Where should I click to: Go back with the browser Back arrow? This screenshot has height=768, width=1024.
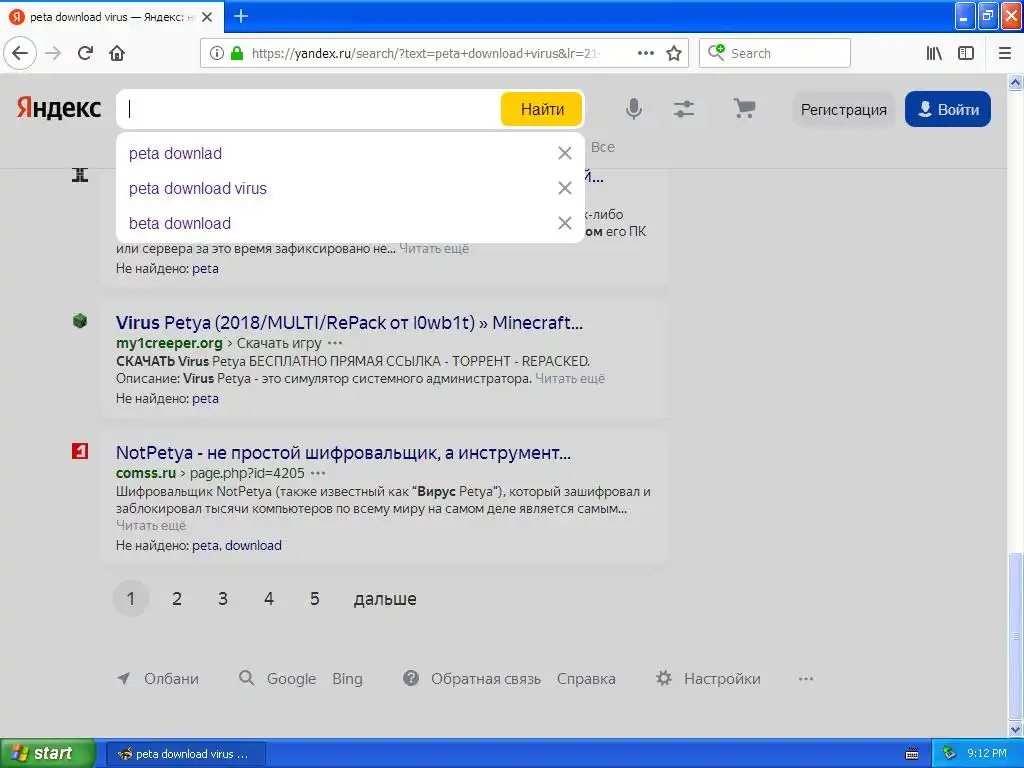[20, 53]
